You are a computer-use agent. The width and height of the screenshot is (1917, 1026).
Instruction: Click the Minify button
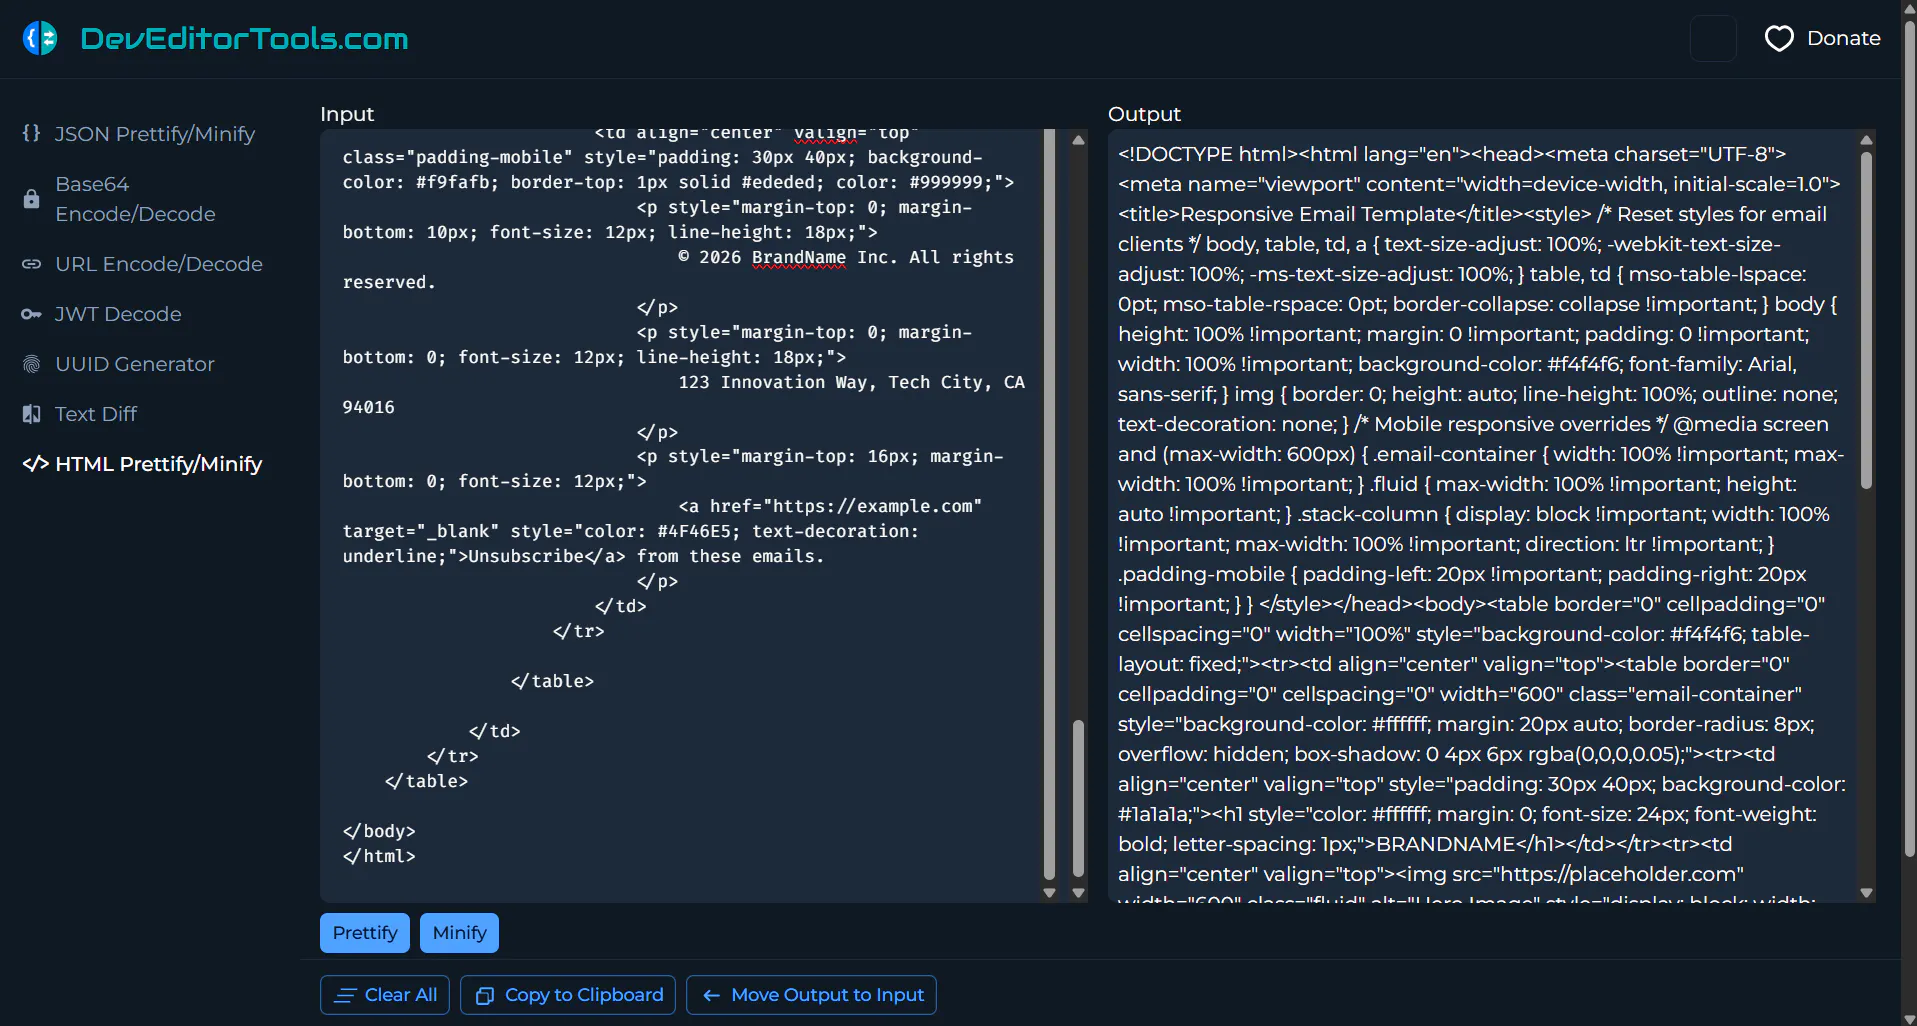(459, 933)
